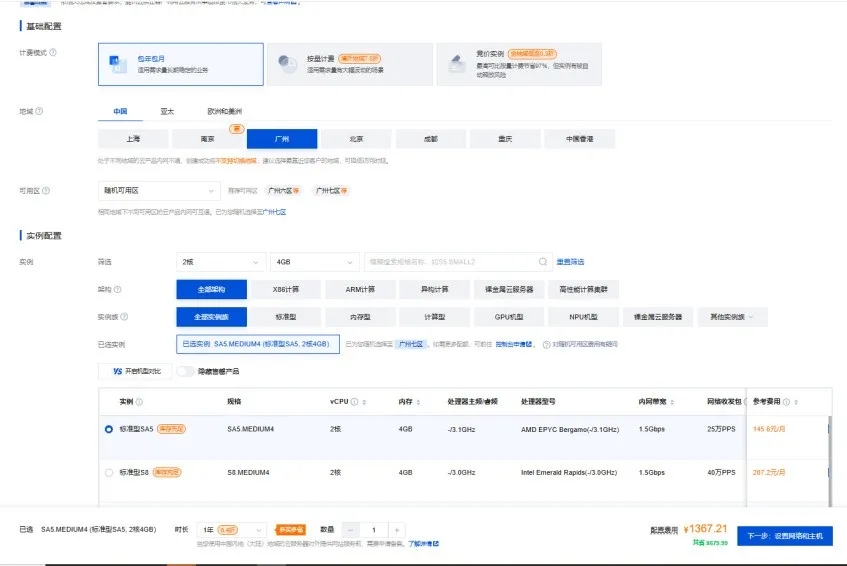Click the help icon beside 可用区
This screenshot has height=566, width=847.
pos(46,190)
